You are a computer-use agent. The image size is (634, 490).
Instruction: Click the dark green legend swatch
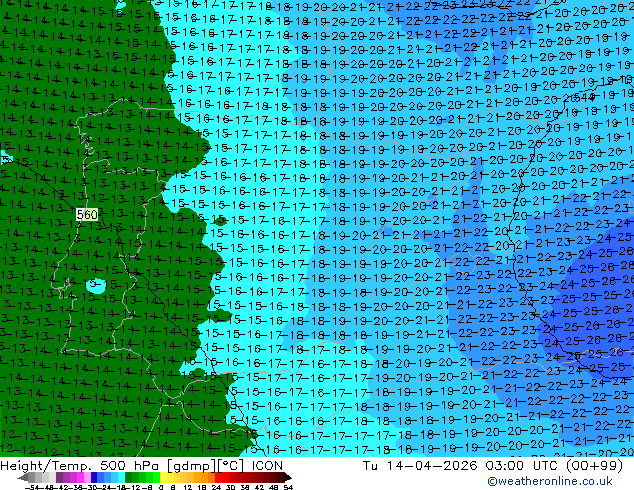coord(129,477)
